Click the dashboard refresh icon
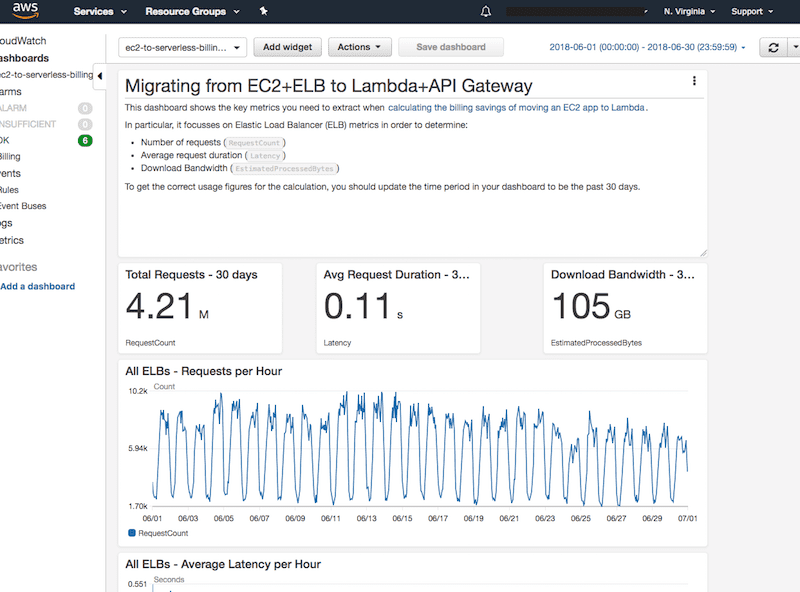 click(772, 47)
